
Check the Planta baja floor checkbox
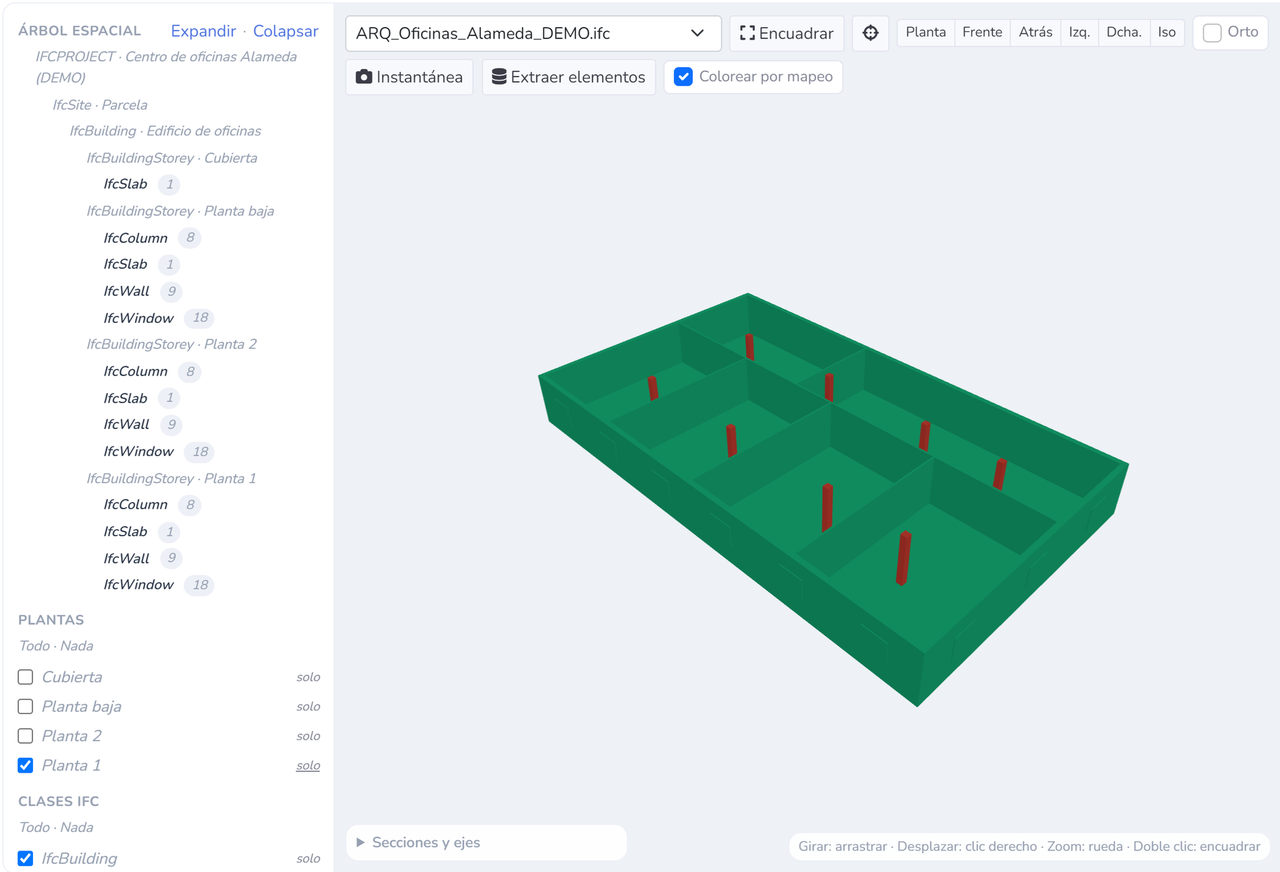tap(26, 707)
